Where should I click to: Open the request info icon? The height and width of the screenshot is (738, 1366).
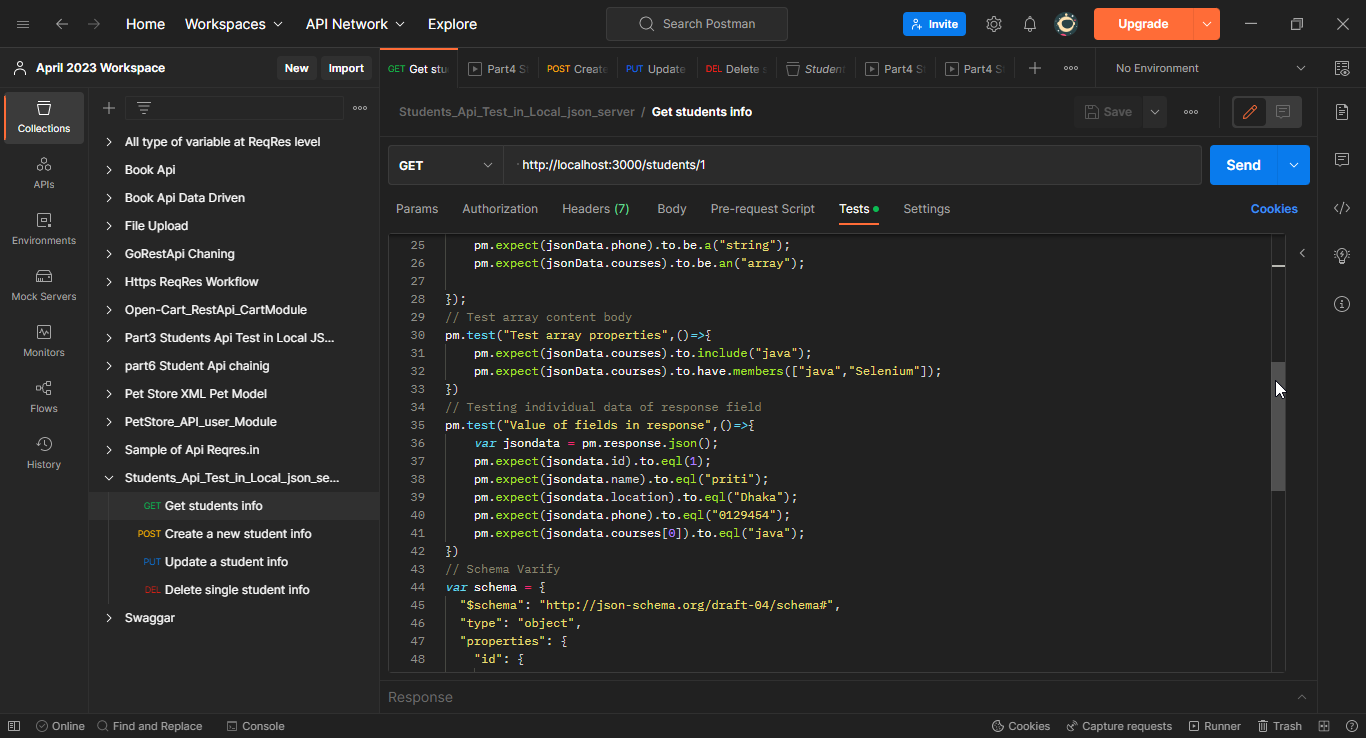click(1342, 304)
